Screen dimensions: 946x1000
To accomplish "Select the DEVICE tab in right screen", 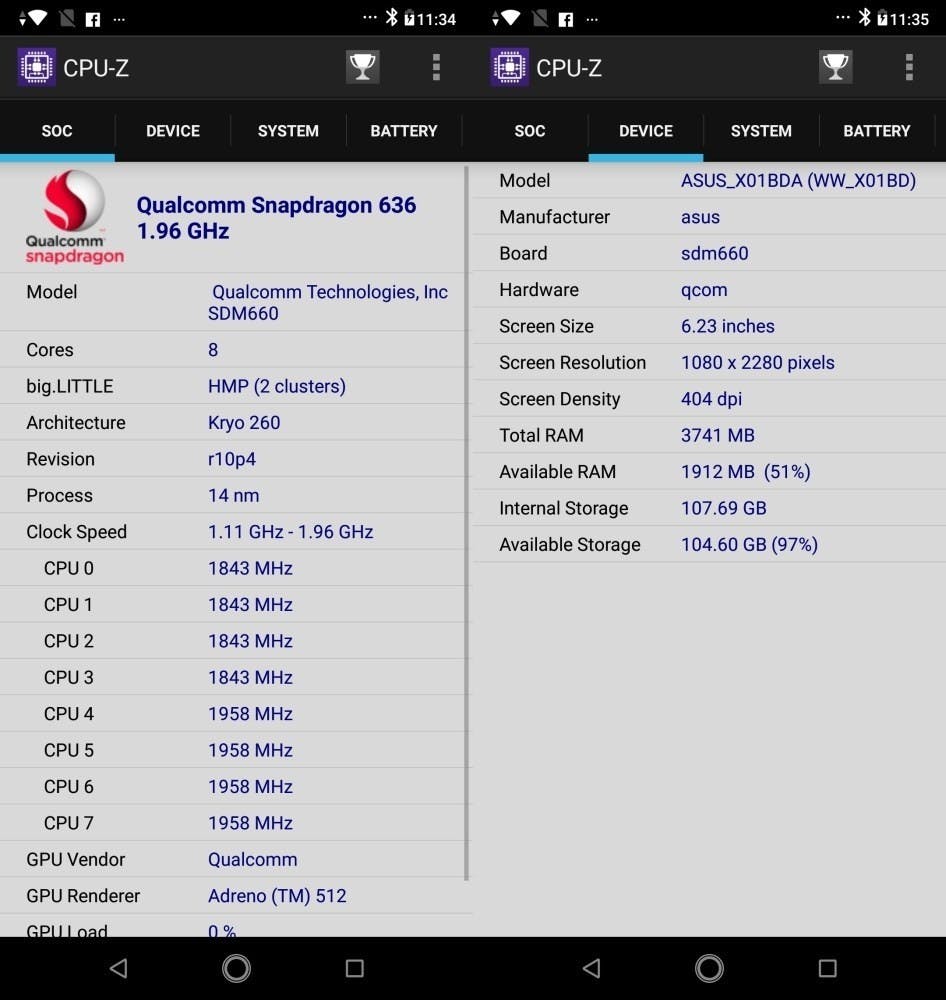I will [x=646, y=131].
